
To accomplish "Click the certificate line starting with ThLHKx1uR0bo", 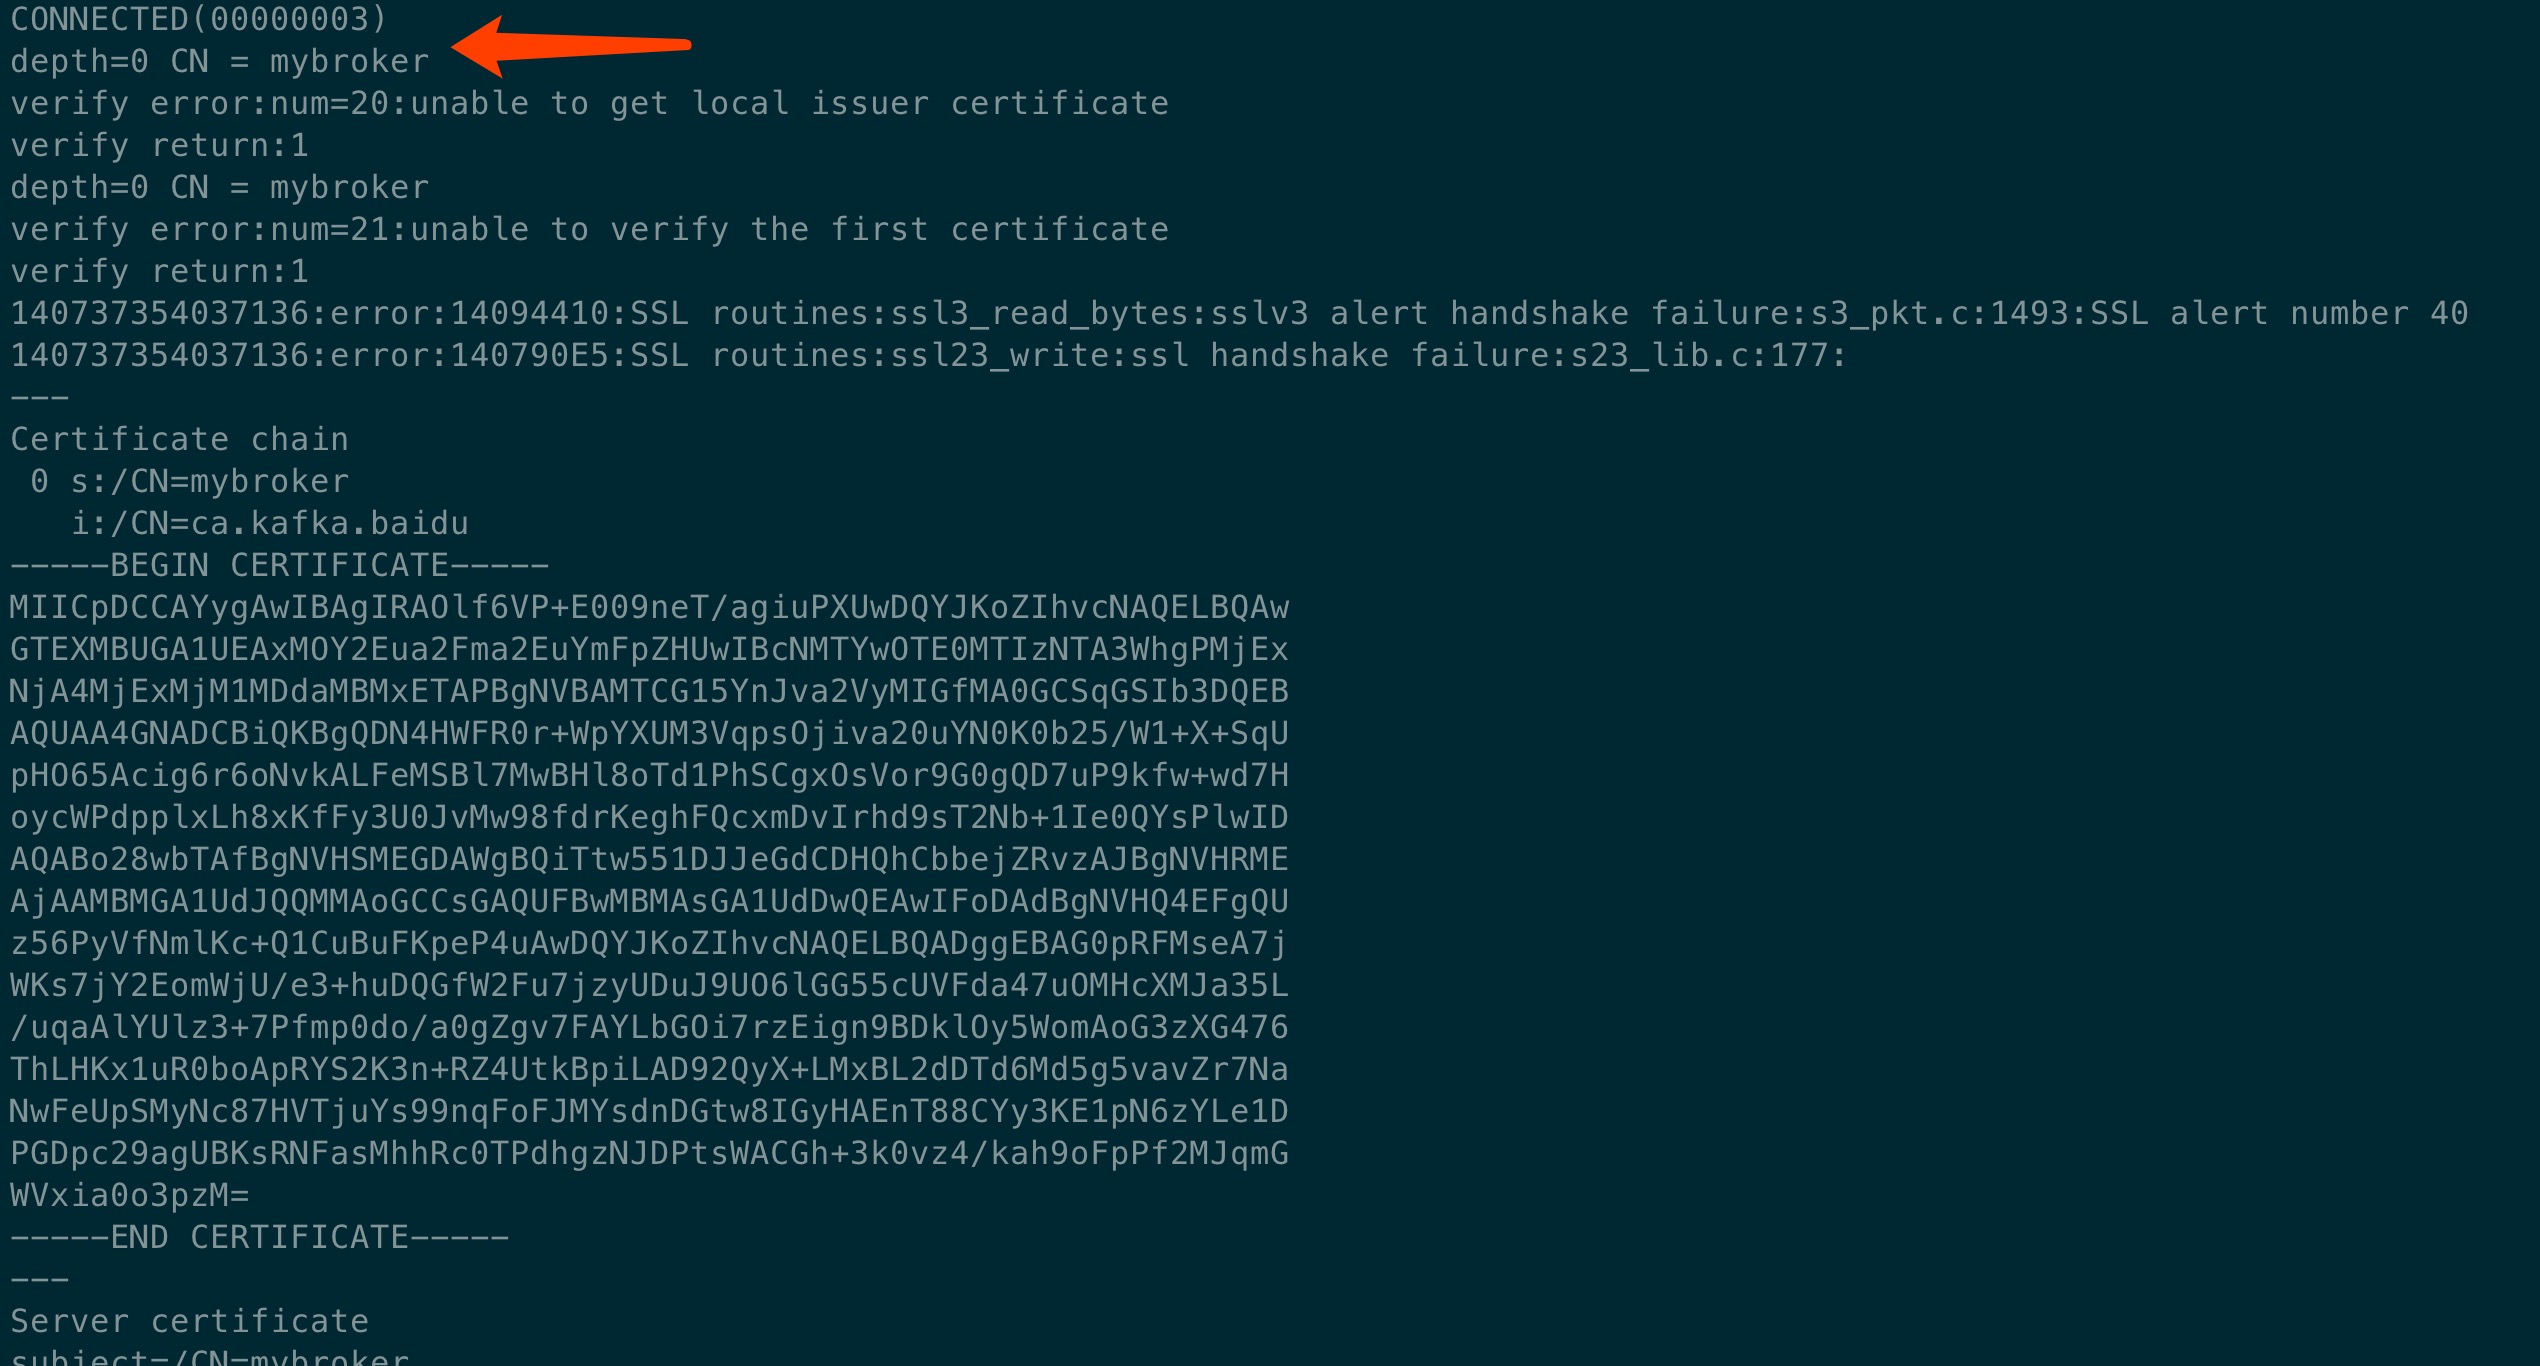I will tap(649, 1070).
